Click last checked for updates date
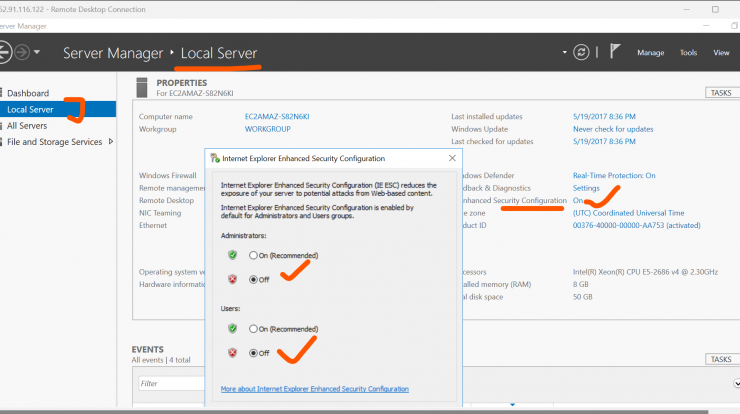This screenshot has height=414, width=740. click(604, 141)
